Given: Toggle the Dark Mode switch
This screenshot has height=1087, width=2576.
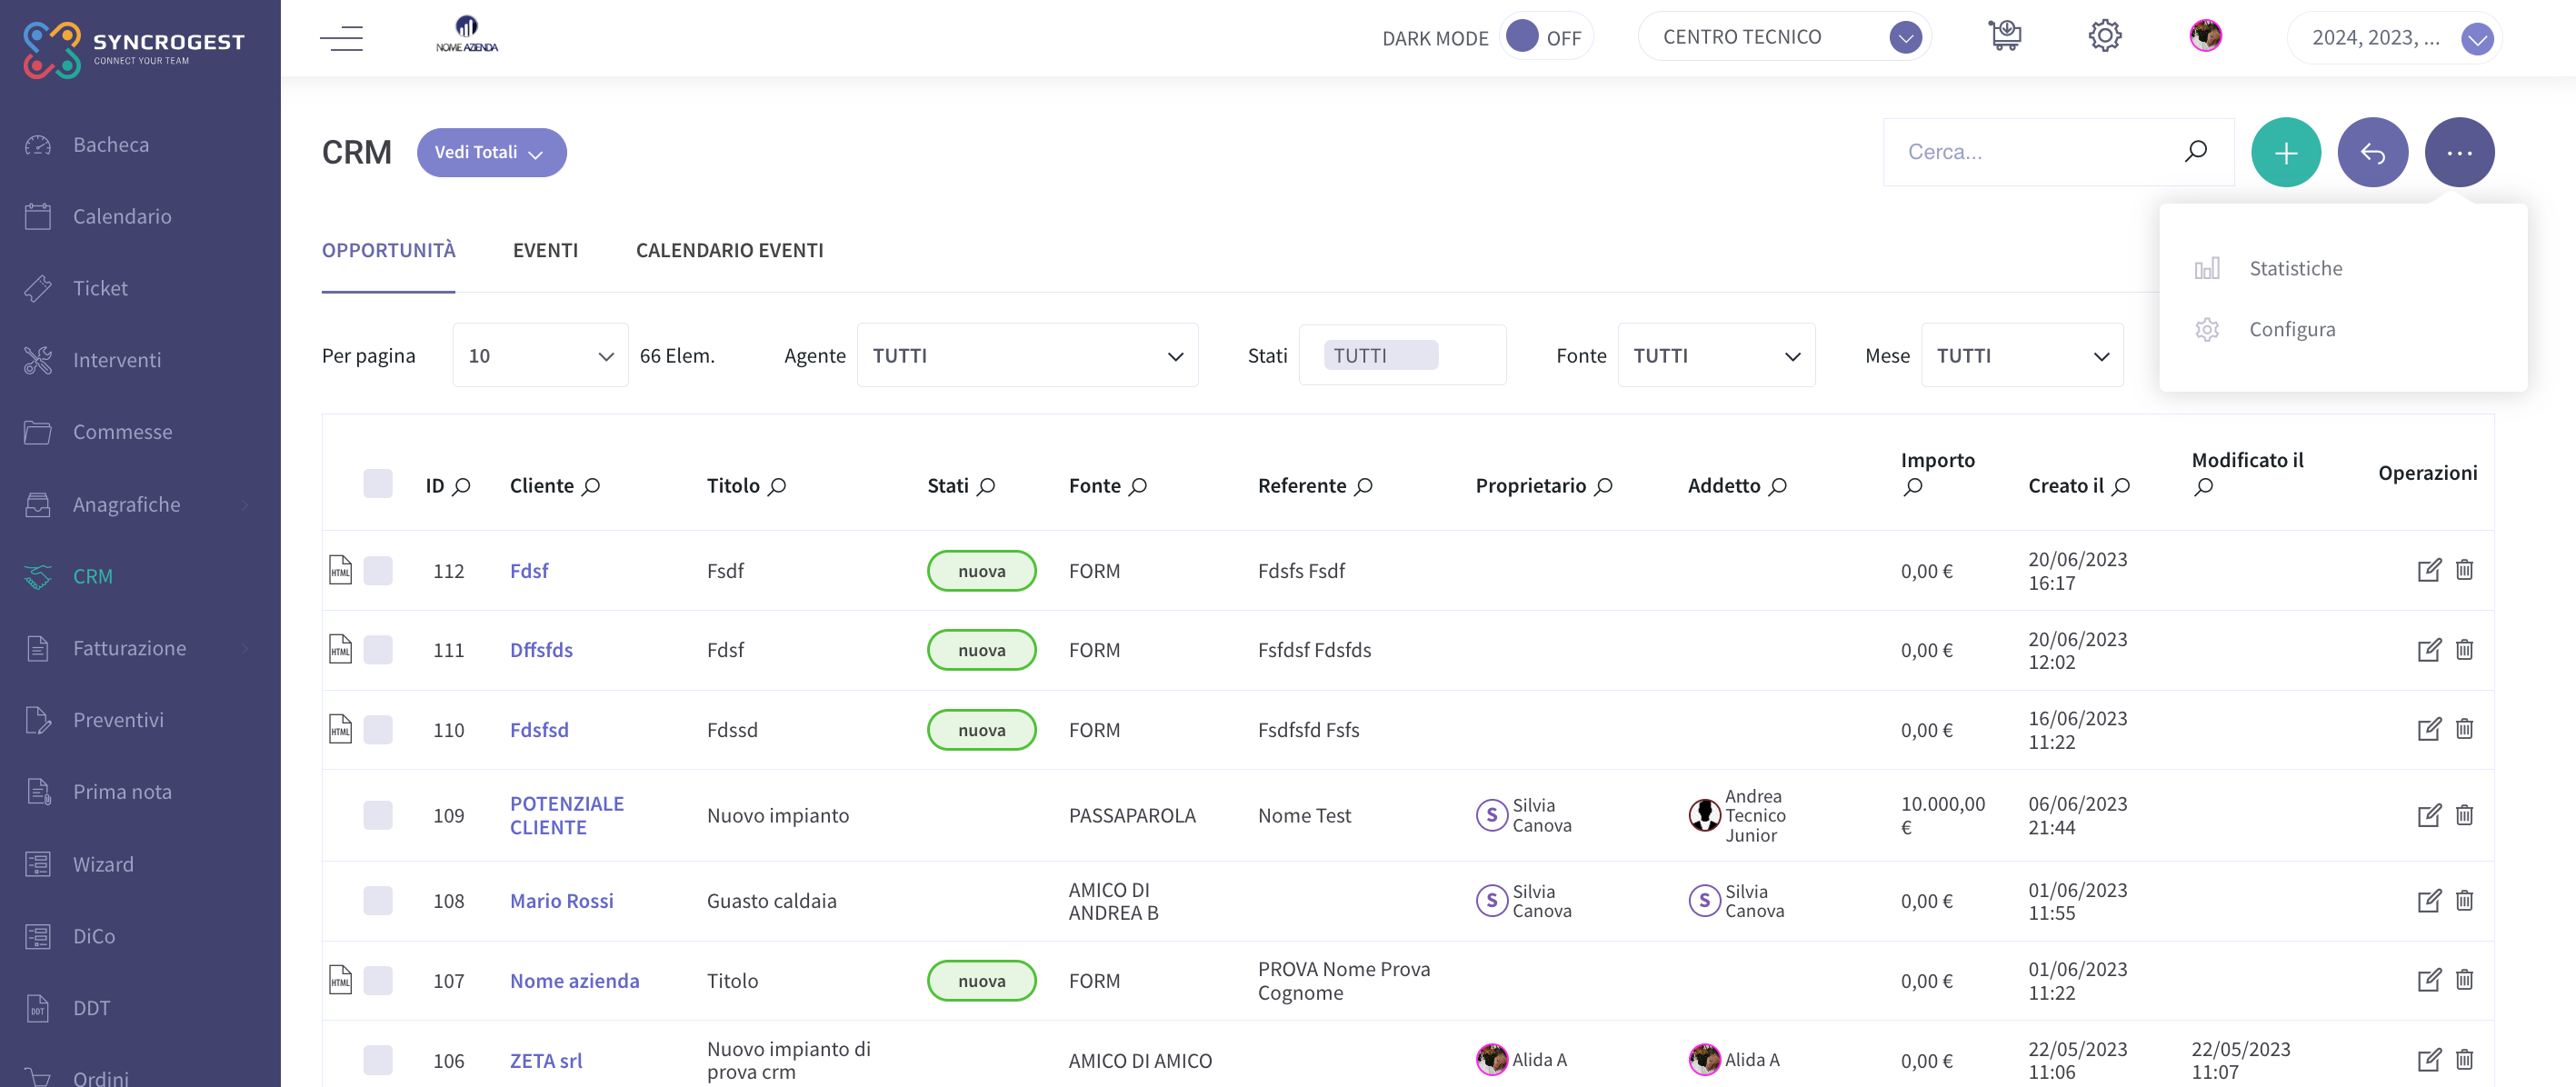Looking at the screenshot, I should pos(1544,37).
